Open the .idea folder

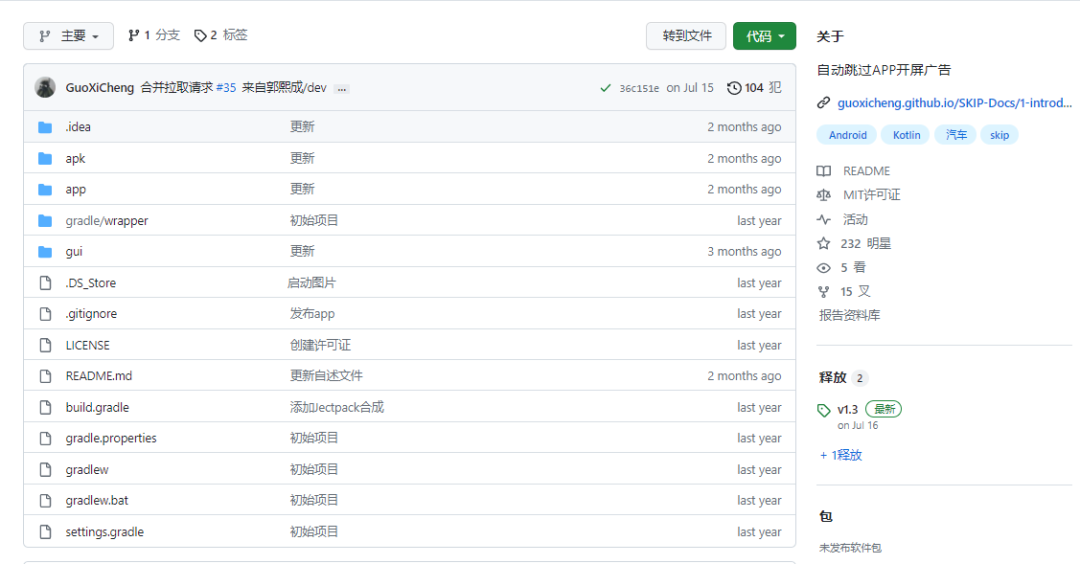(x=78, y=127)
